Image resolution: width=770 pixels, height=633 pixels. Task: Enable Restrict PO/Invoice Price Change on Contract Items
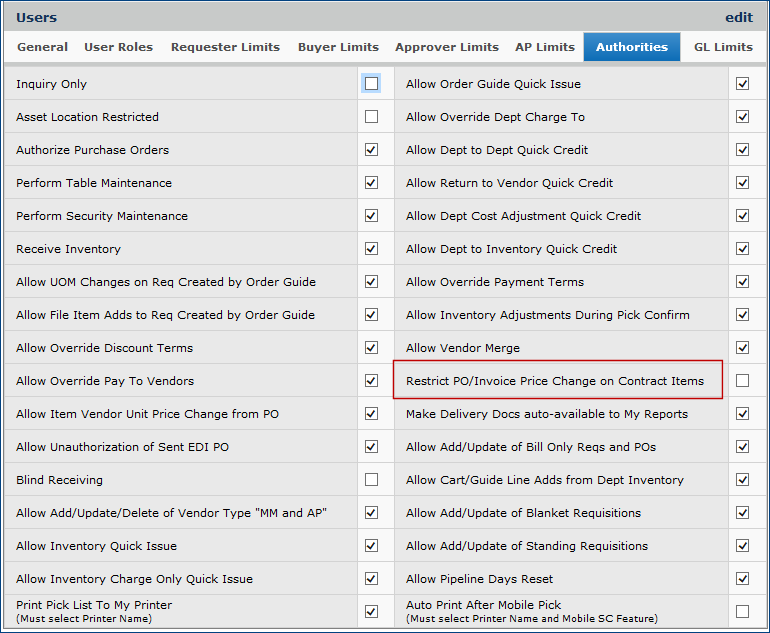[x=742, y=381]
